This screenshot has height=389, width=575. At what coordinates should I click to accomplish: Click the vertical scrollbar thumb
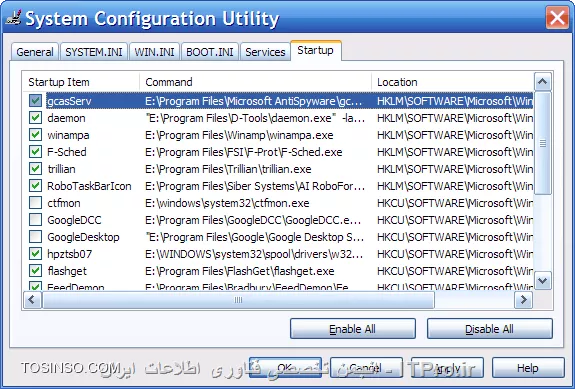point(543,143)
